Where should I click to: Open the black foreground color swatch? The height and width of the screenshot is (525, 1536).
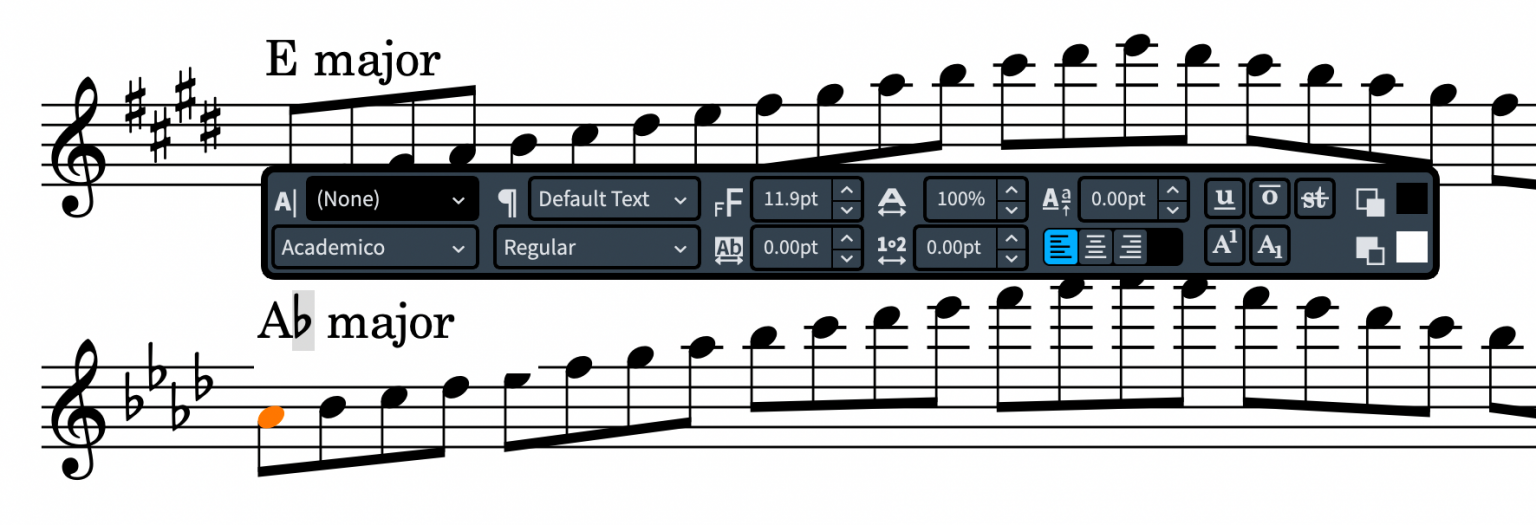1412,199
